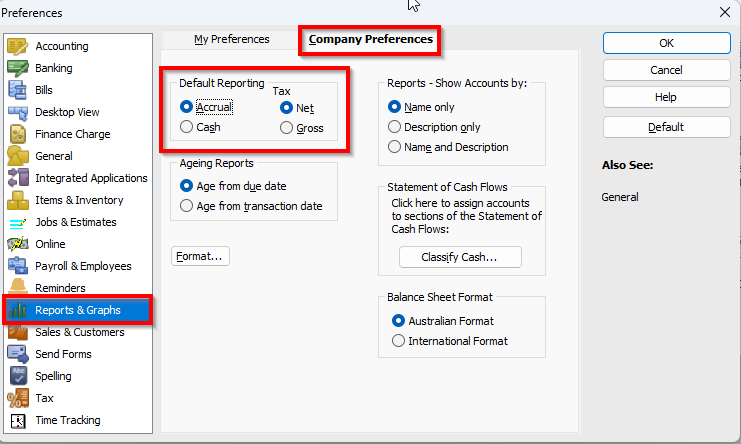The width and height of the screenshot is (741, 444).
Task: Open the Company Preferences tab
Action: pos(370,39)
